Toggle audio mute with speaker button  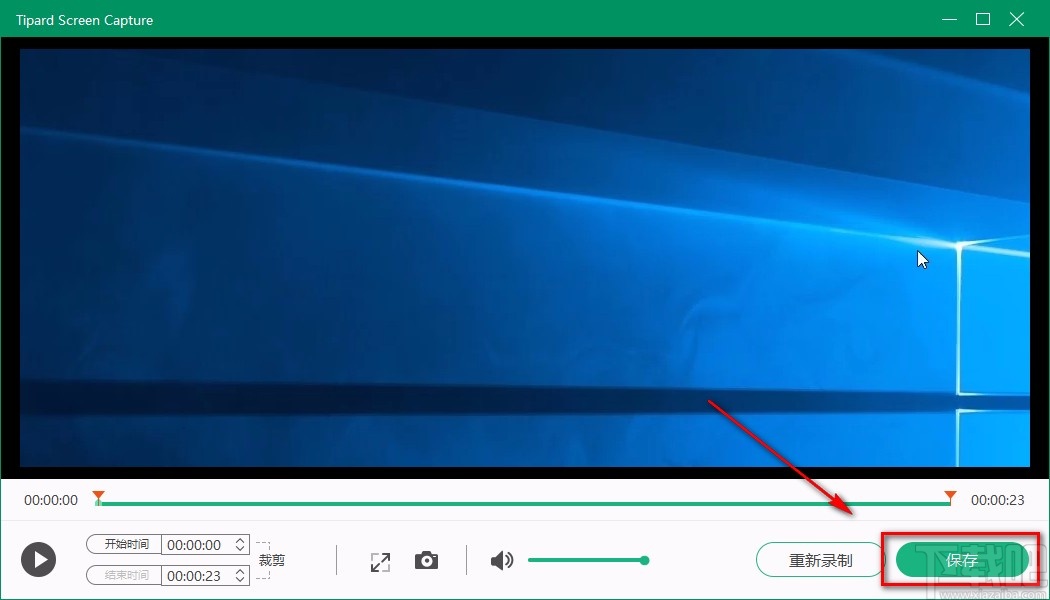click(x=502, y=560)
